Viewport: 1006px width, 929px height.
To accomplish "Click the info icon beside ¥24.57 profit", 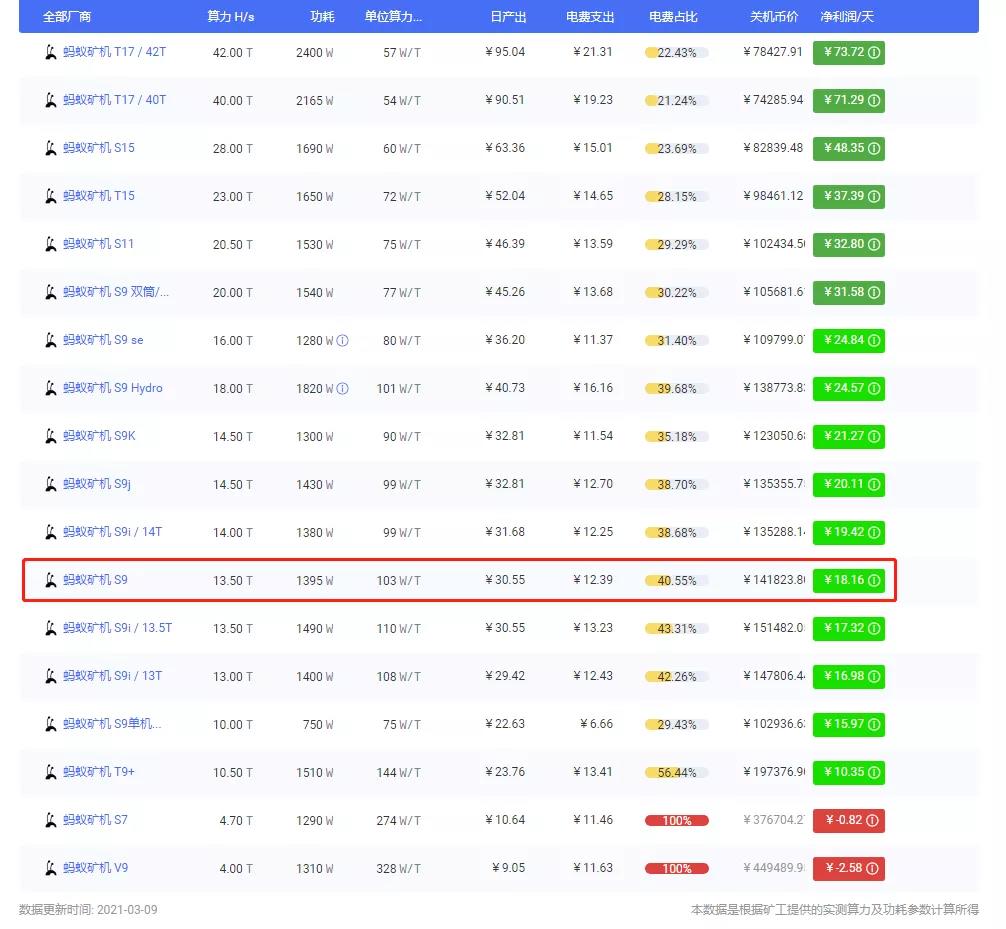I will coord(874,388).
